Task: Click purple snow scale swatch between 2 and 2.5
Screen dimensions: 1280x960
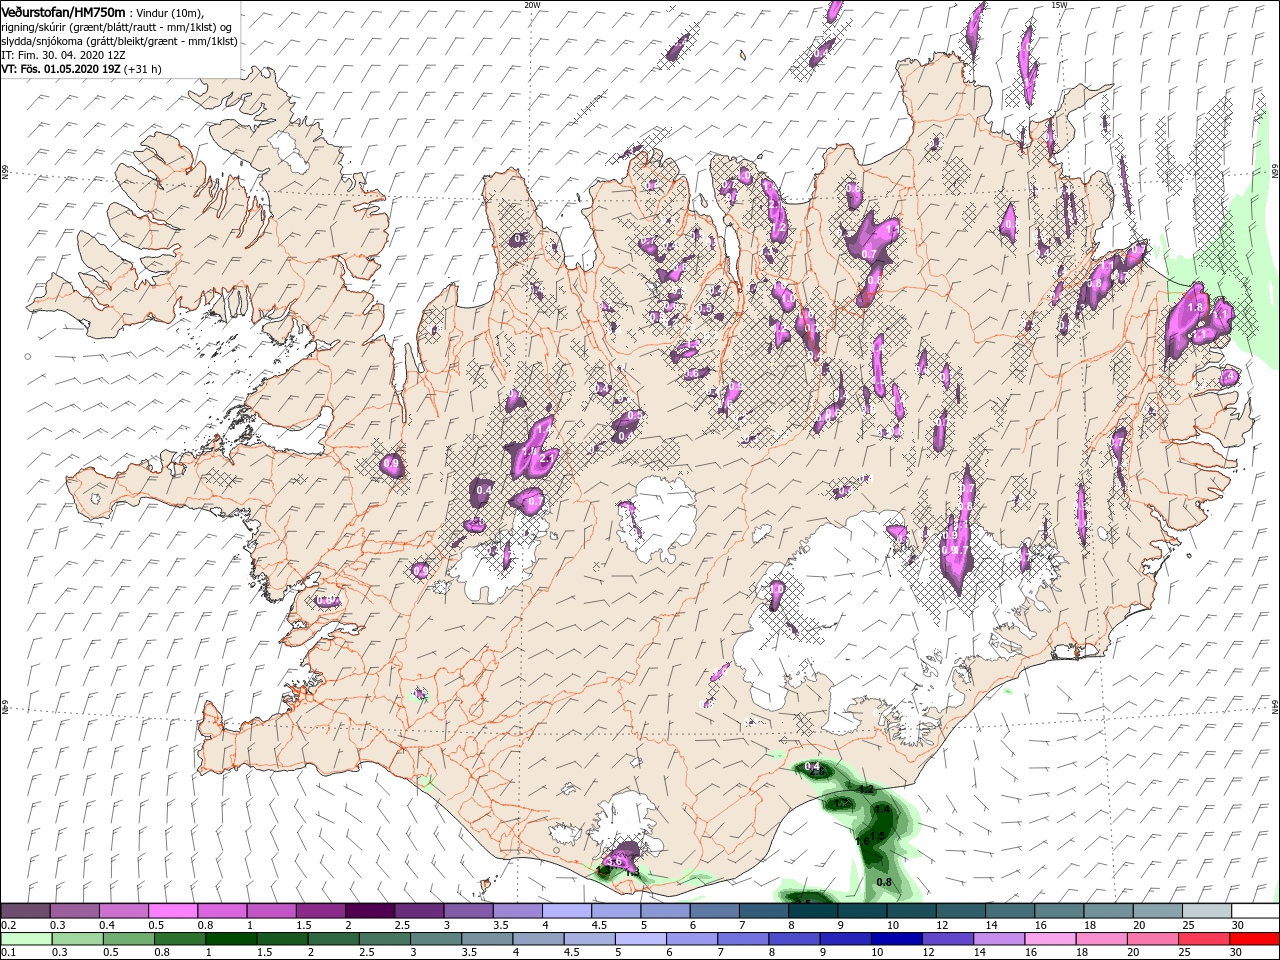Action: pos(369,911)
